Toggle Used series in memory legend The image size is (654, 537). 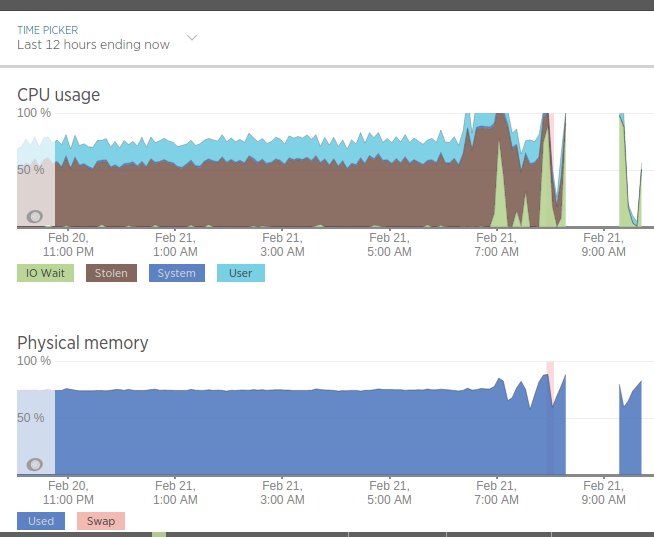41,521
